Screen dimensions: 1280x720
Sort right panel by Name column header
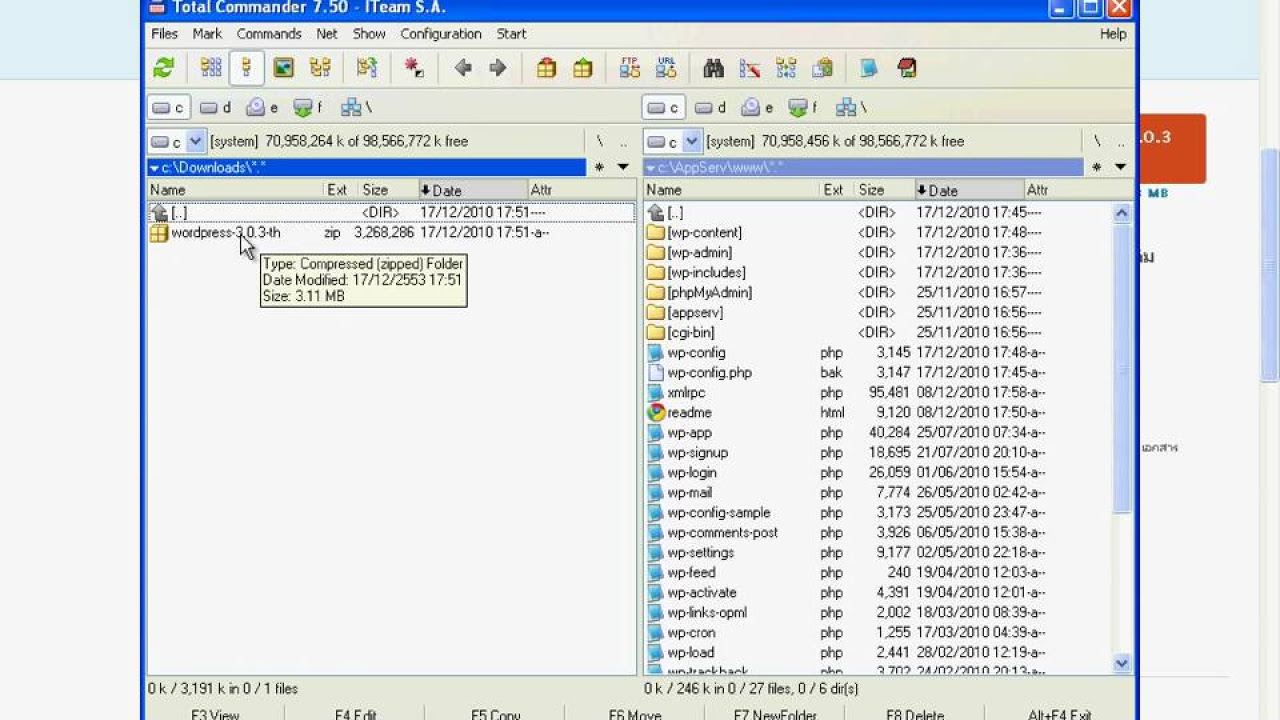731,190
